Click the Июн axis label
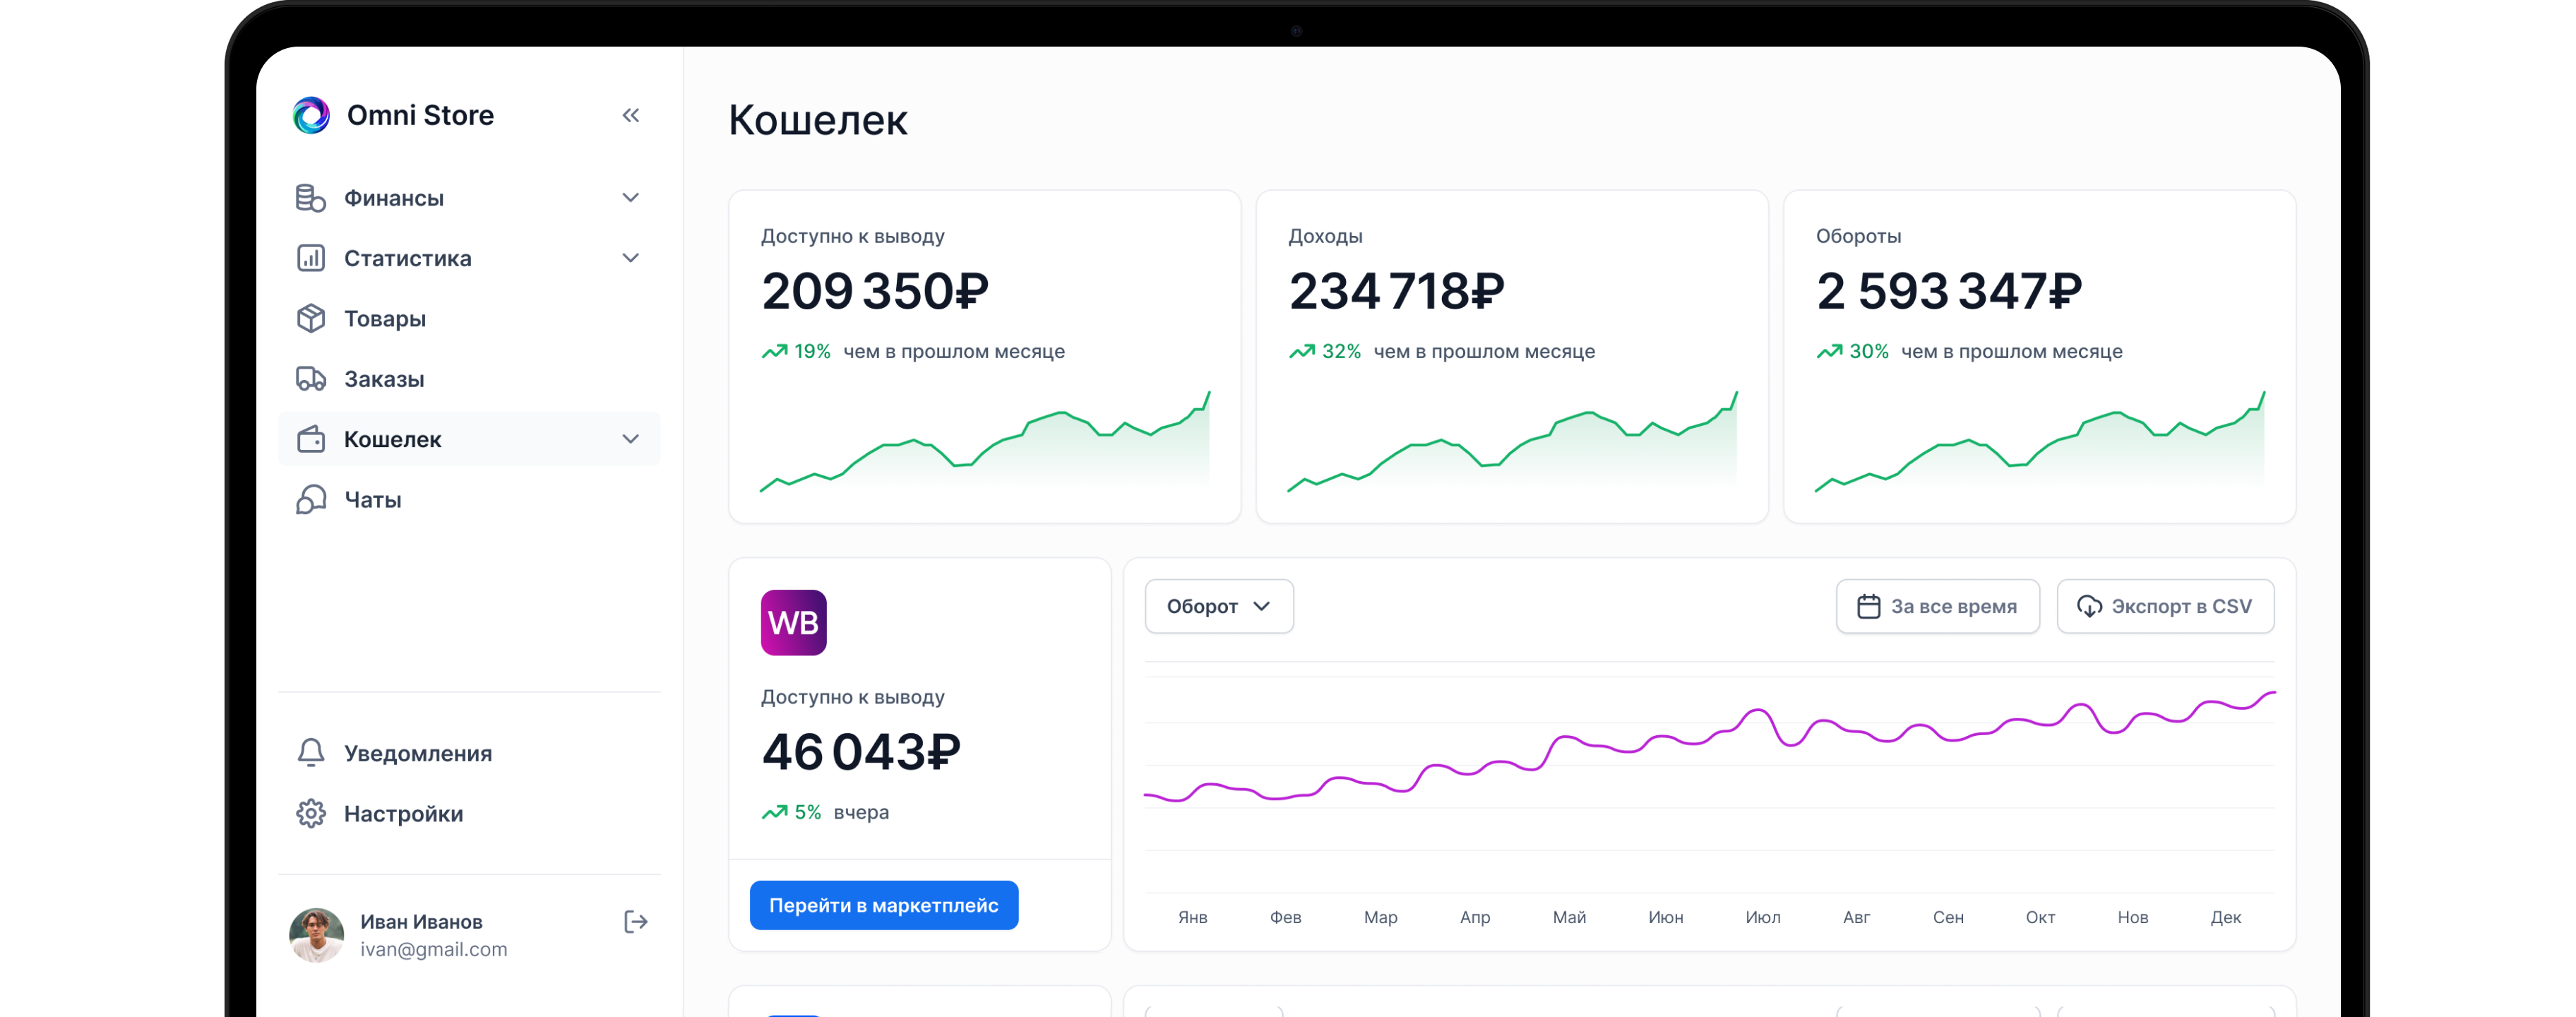The width and height of the screenshot is (2576, 1017). pos(1665,917)
